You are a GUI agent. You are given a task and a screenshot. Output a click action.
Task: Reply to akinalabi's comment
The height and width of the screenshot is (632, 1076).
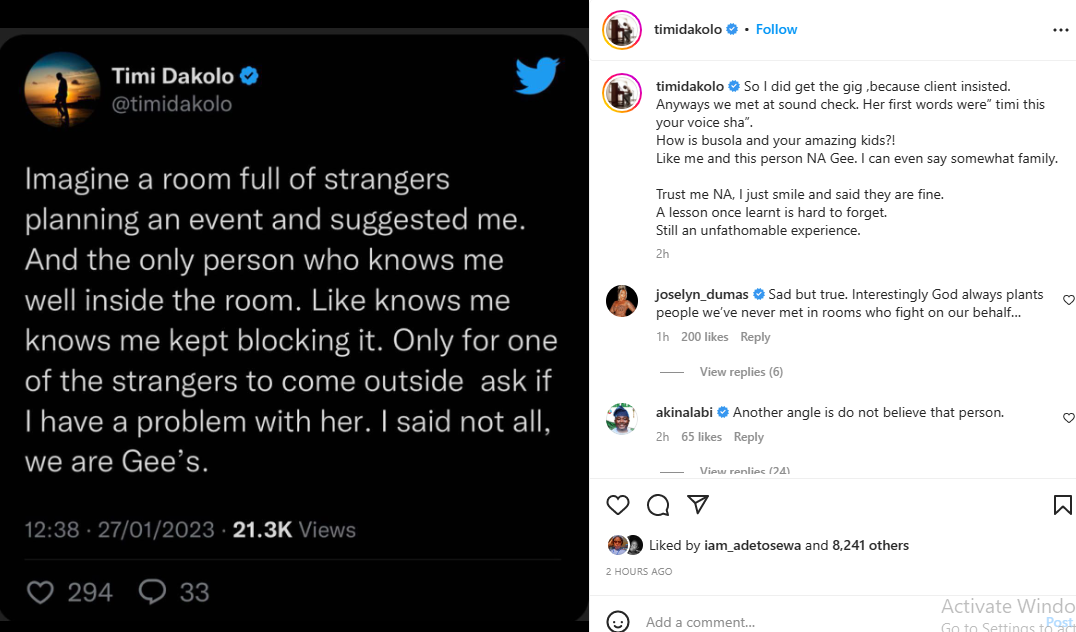748,437
